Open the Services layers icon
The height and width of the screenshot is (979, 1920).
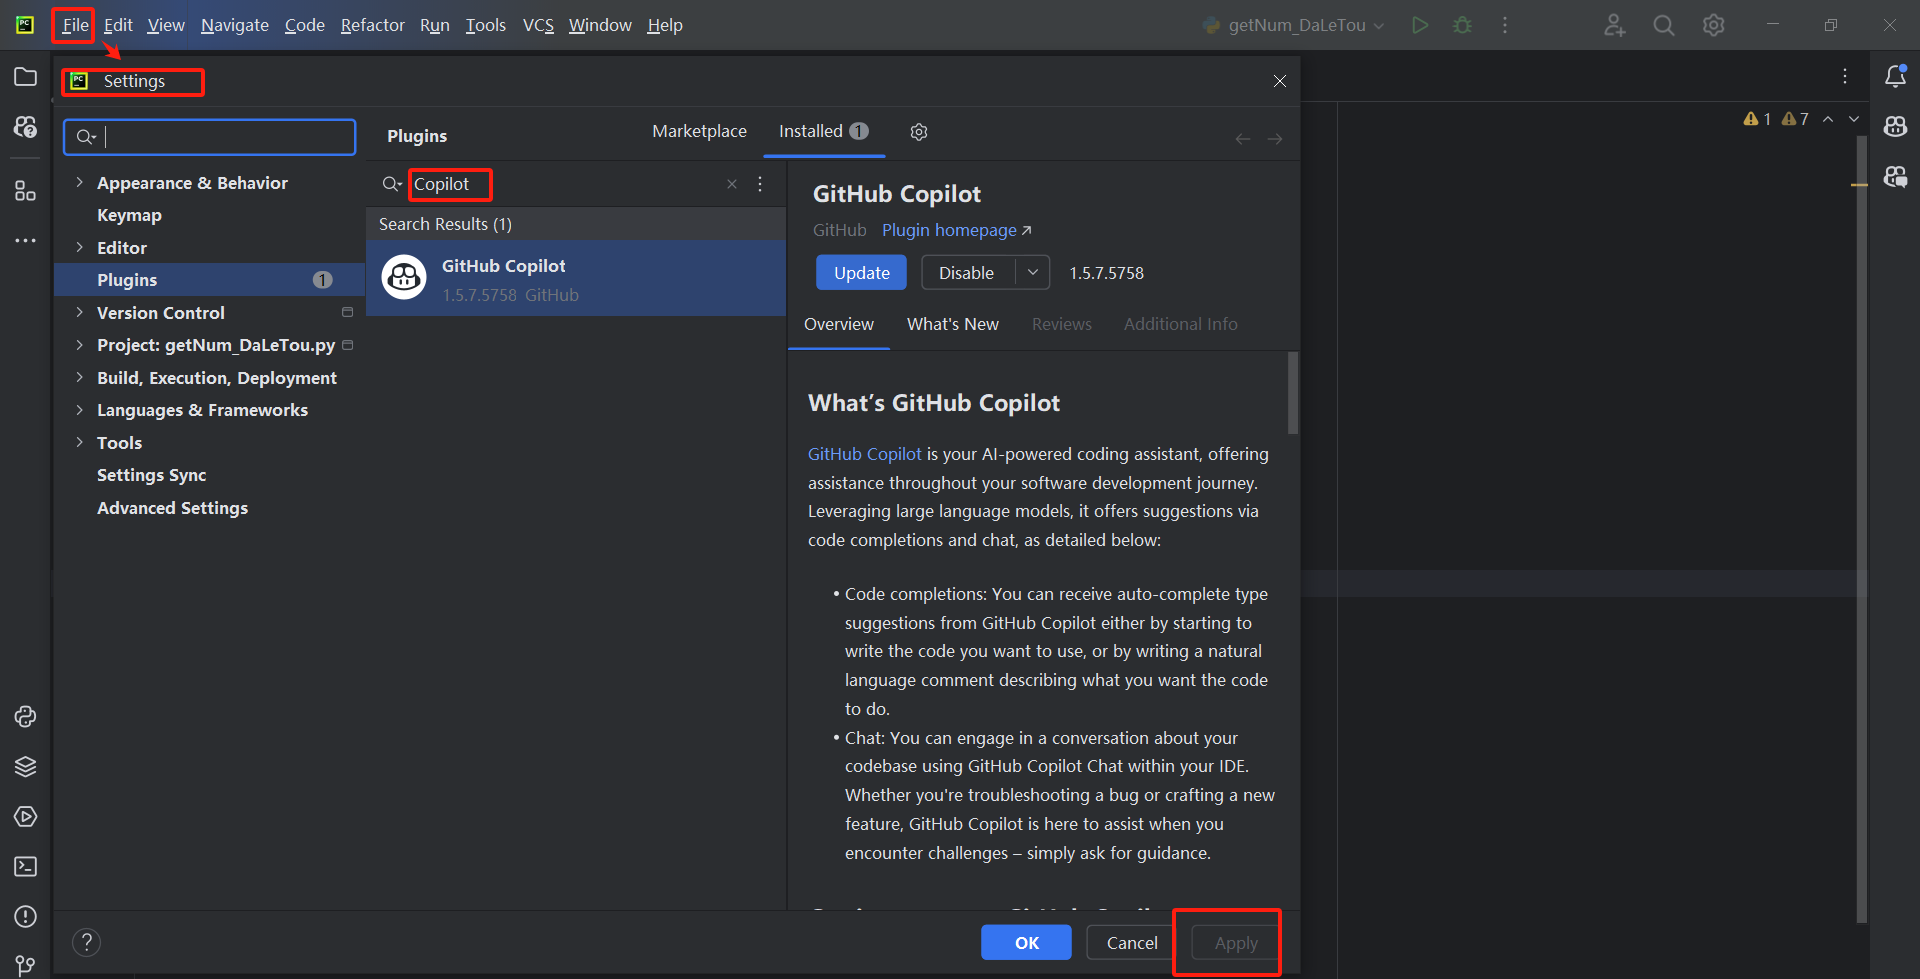tap(25, 767)
